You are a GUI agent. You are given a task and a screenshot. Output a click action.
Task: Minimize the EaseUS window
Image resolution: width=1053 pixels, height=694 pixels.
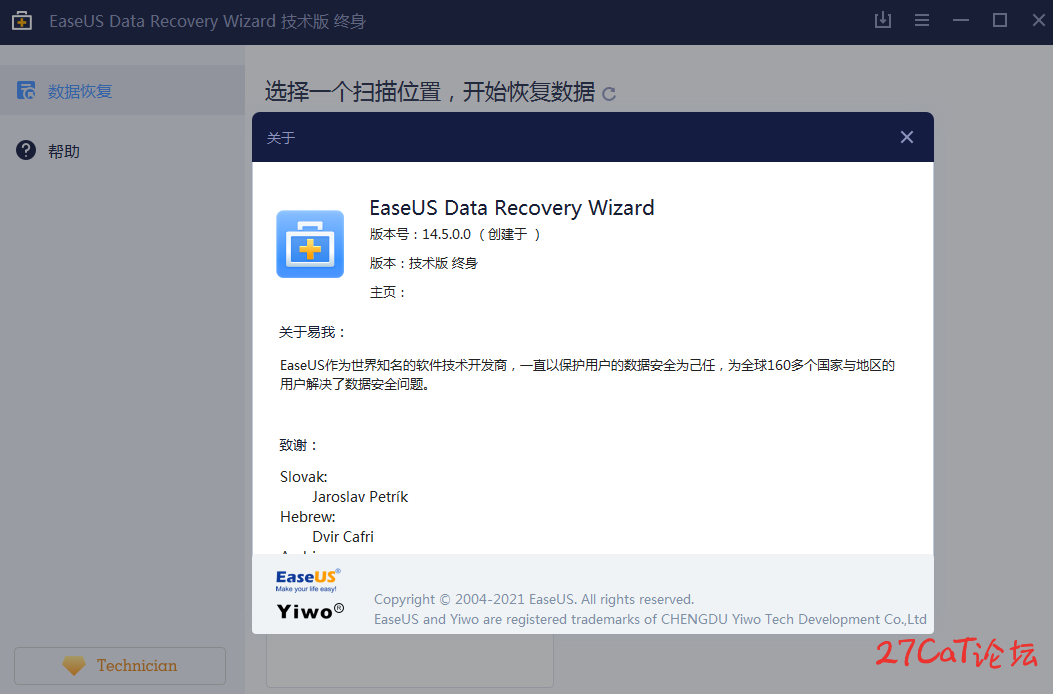[x=961, y=20]
